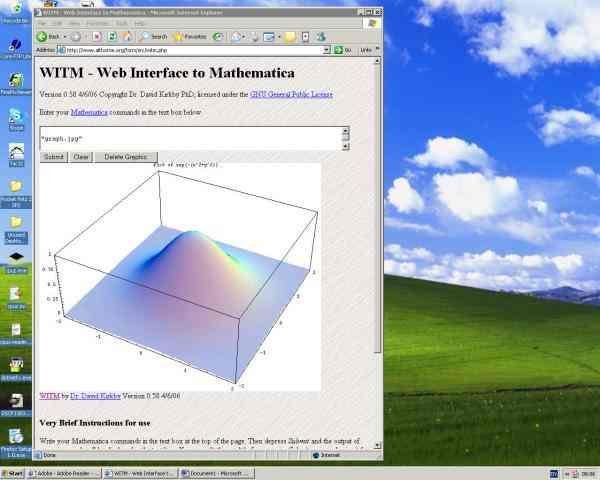Open the Tools menu
600x480 pixels.
pyautogui.click(x=122, y=24)
